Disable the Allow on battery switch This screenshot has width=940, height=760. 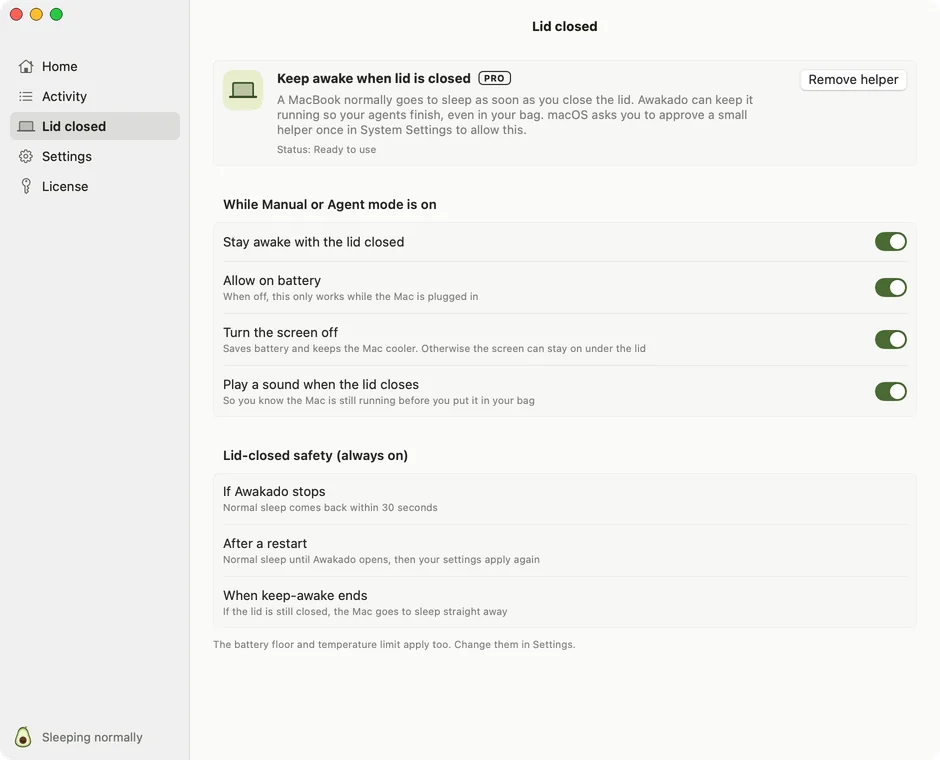tap(890, 288)
